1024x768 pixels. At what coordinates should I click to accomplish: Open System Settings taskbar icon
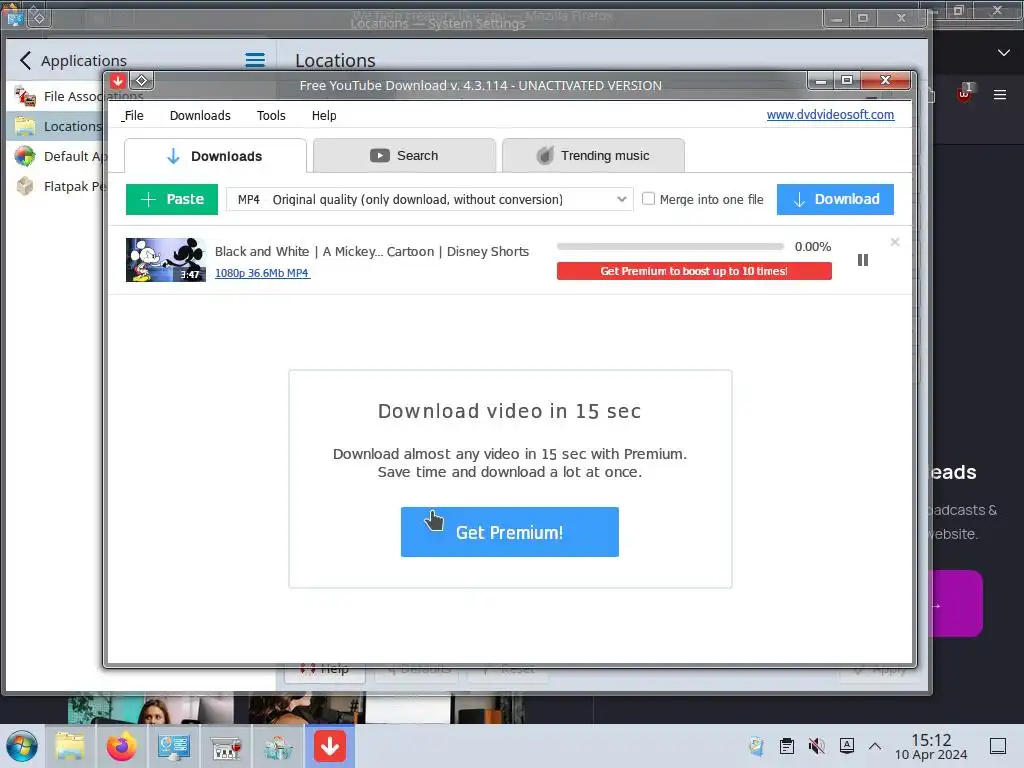(x=174, y=746)
